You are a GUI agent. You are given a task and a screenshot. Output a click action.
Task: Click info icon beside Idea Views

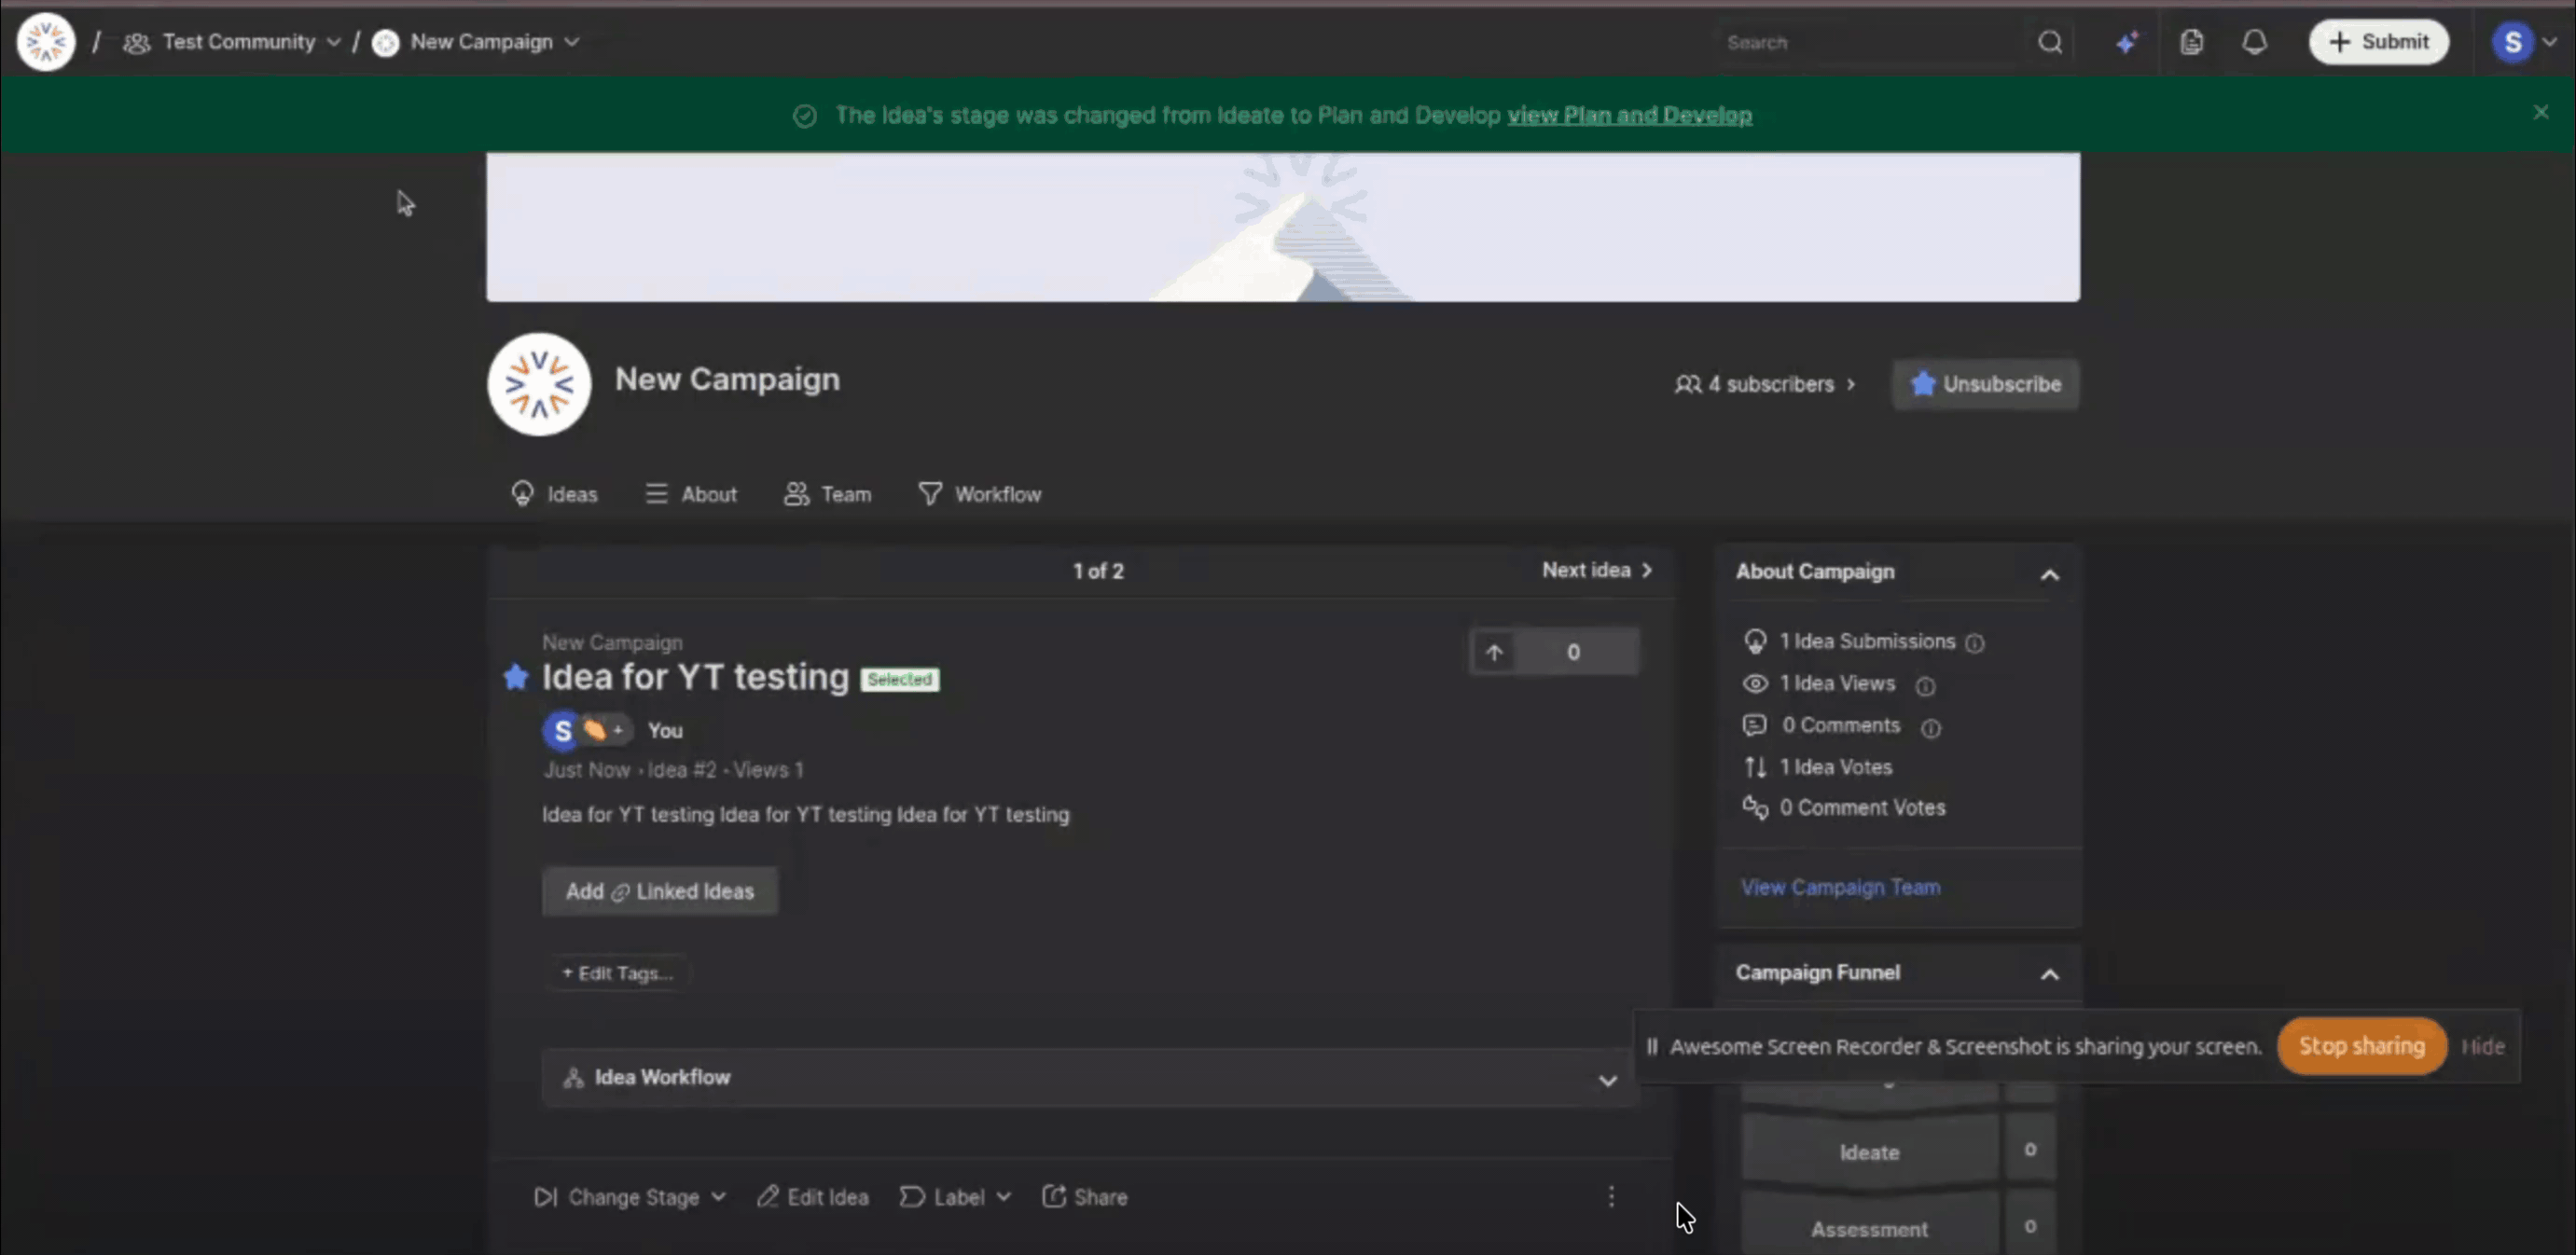pyautogui.click(x=1925, y=686)
